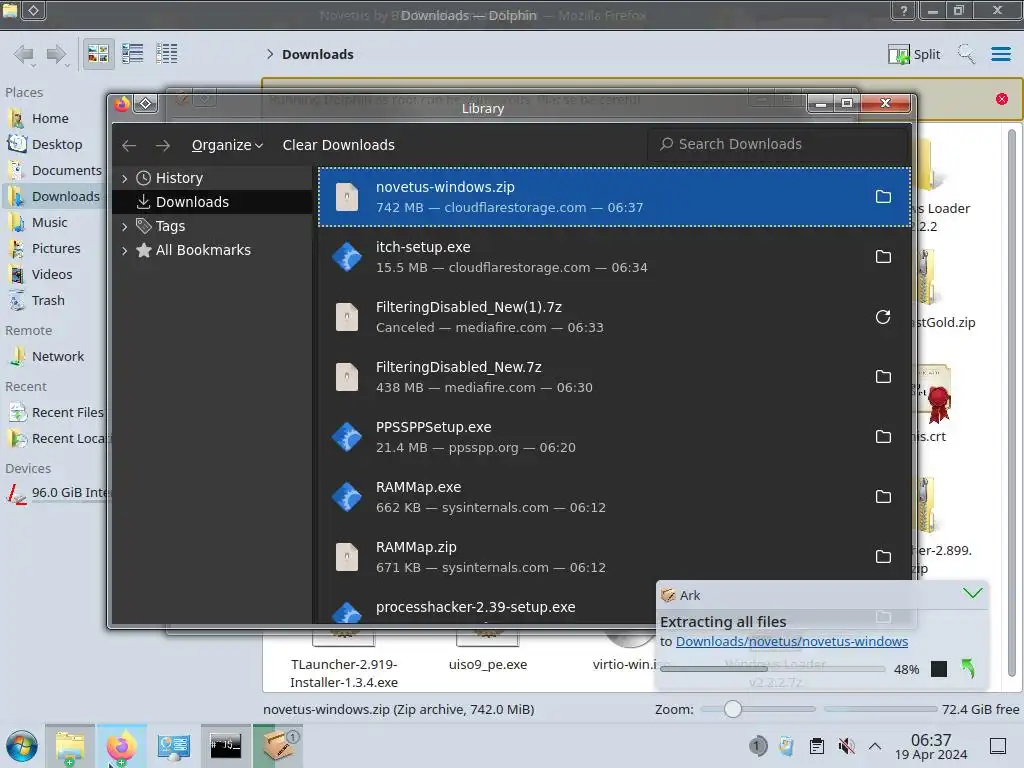The image size is (1024, 768).
Task: Dismiss the root warning message bar
Action: (1002, 99)
